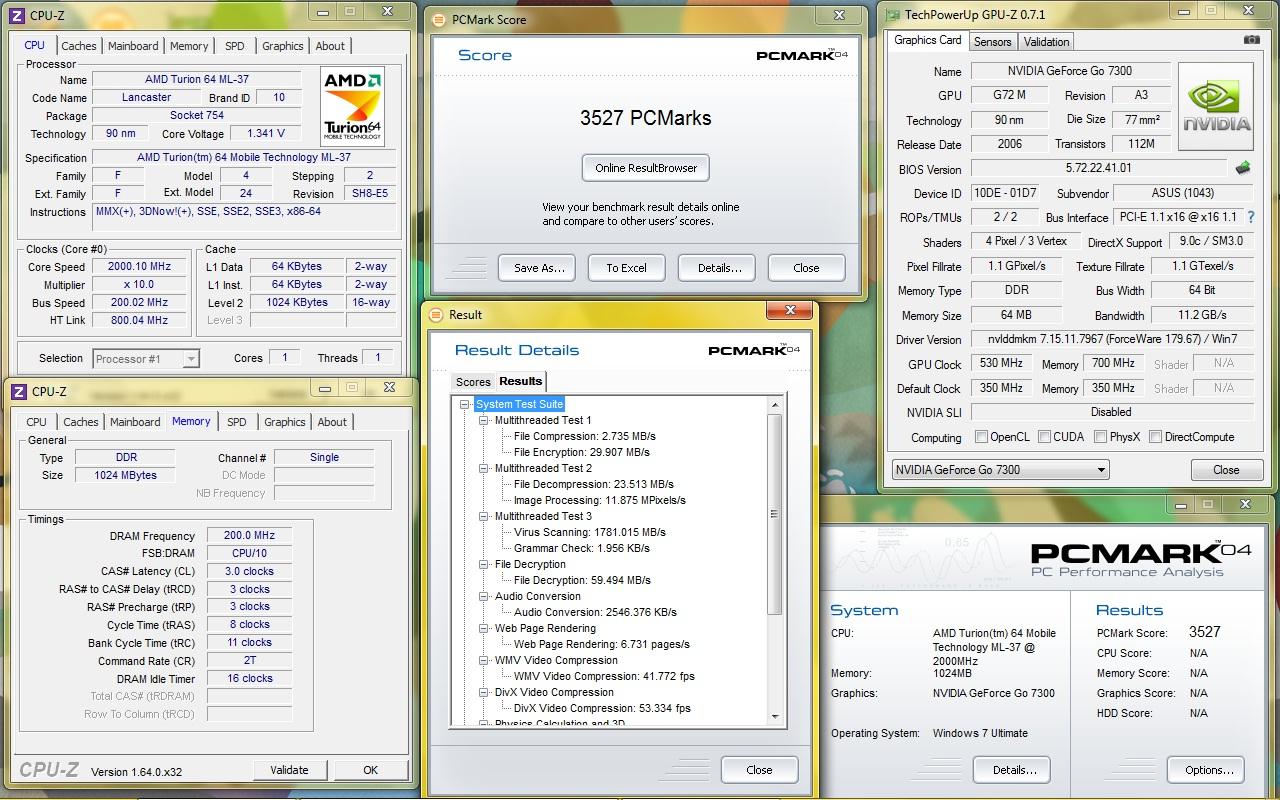
Task: Click the BIOS Version 5.72.22.41.01 field
Action: click(1098, 169)
